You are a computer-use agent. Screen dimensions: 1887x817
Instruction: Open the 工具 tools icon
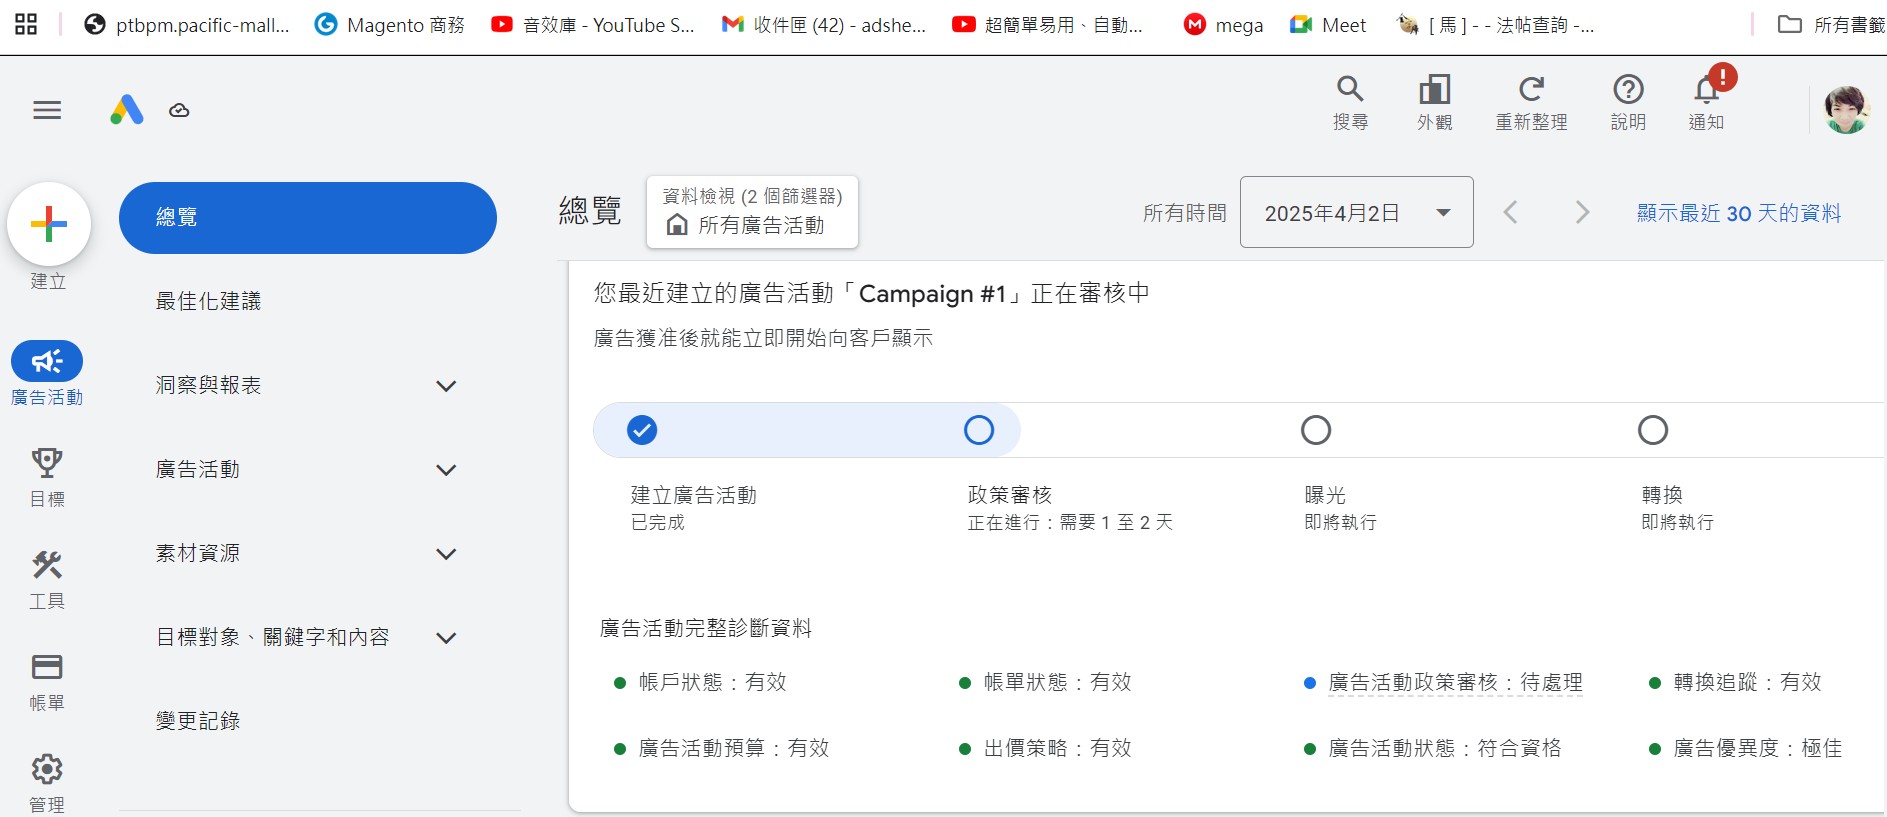tap(47, 565)
